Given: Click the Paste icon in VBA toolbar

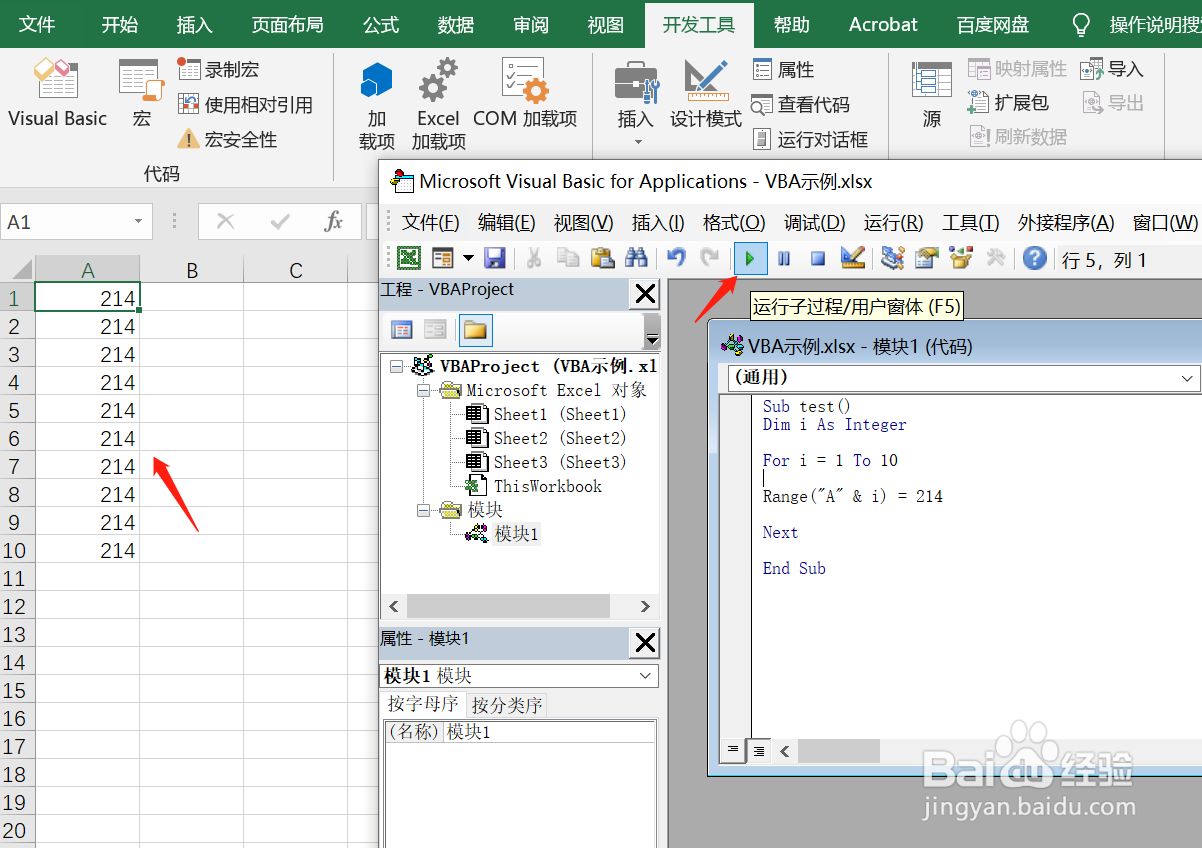Looking at the screenshot, I should [602, 259].
